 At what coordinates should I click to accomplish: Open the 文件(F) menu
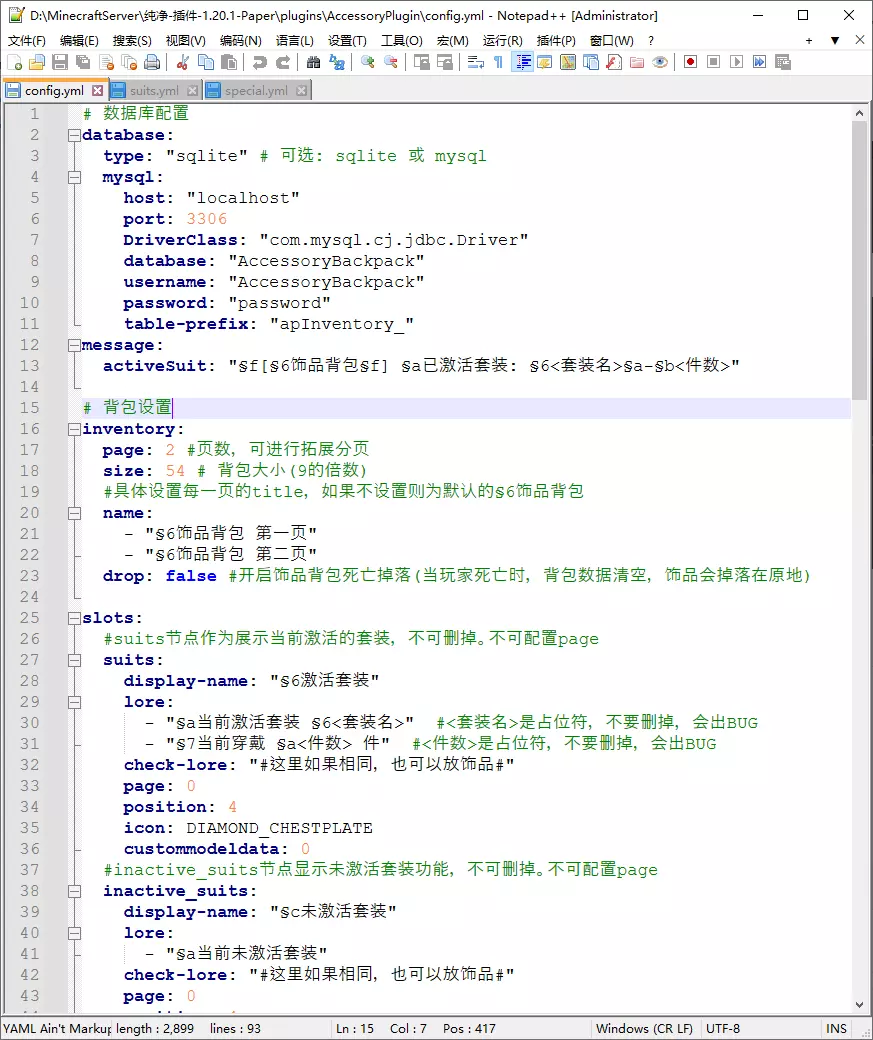coord(27,40)
